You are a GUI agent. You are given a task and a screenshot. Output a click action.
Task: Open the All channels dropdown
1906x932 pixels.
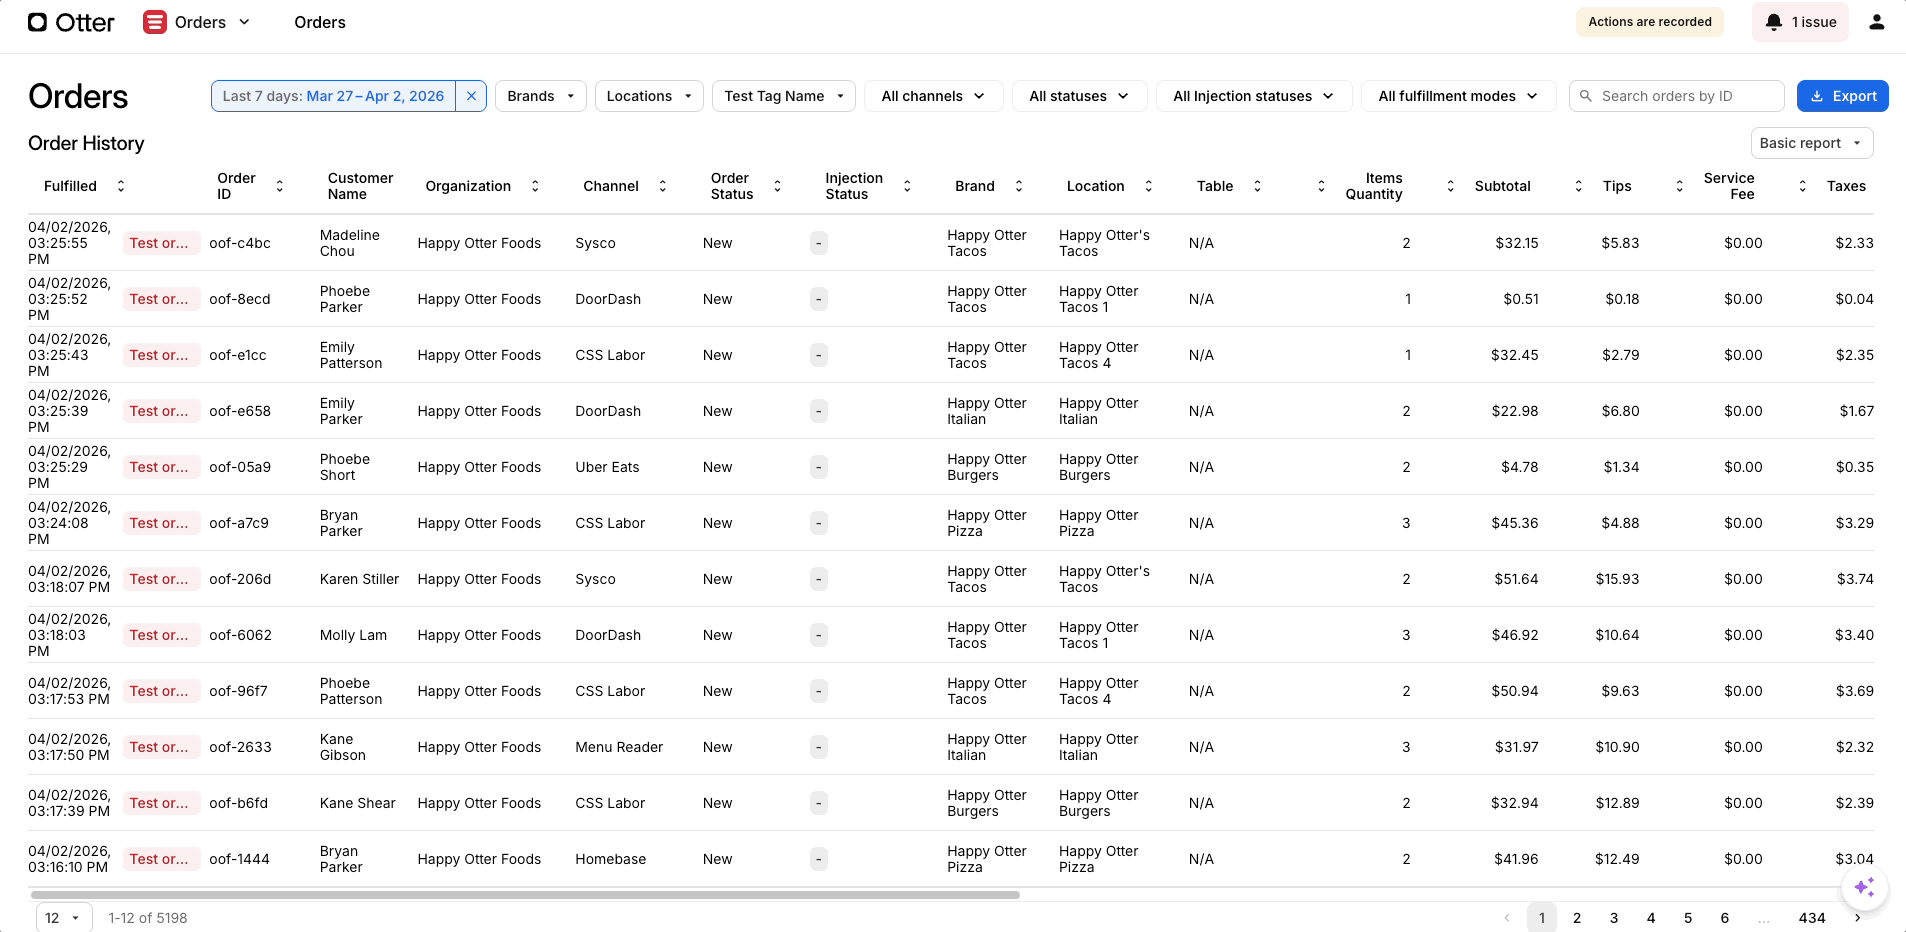click(932, 95)
